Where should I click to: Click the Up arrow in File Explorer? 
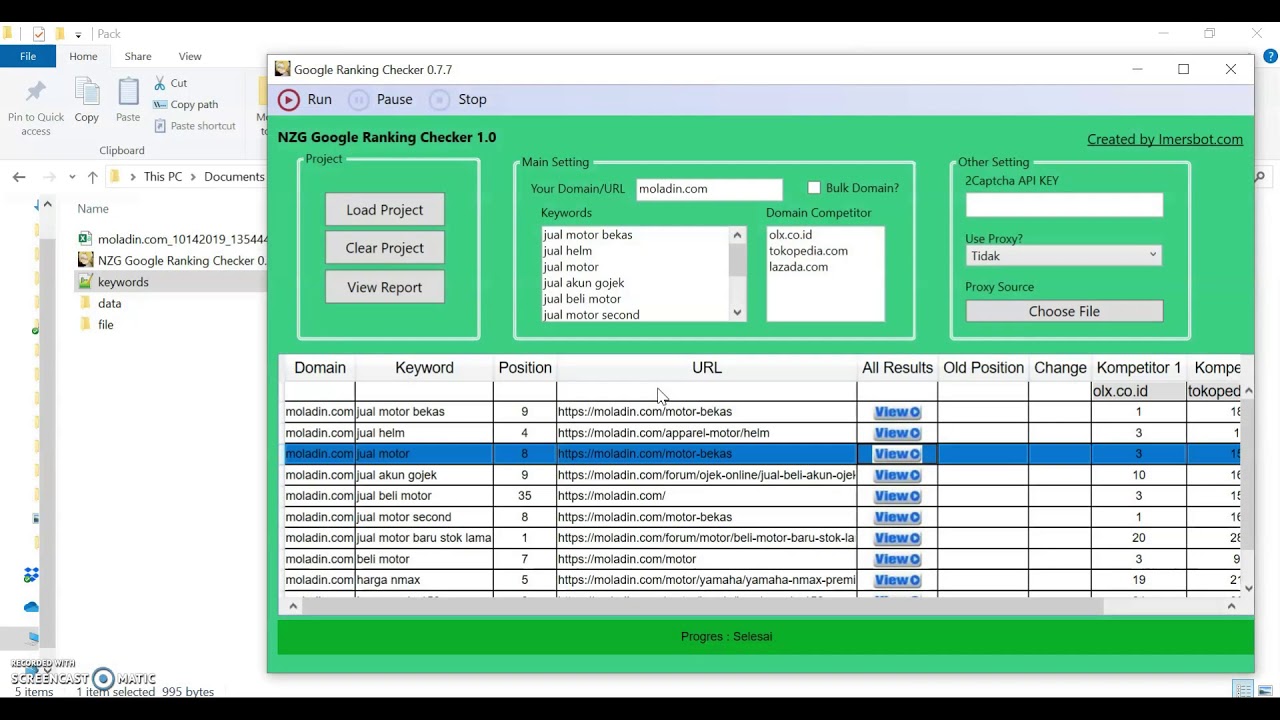click(92, 177)
